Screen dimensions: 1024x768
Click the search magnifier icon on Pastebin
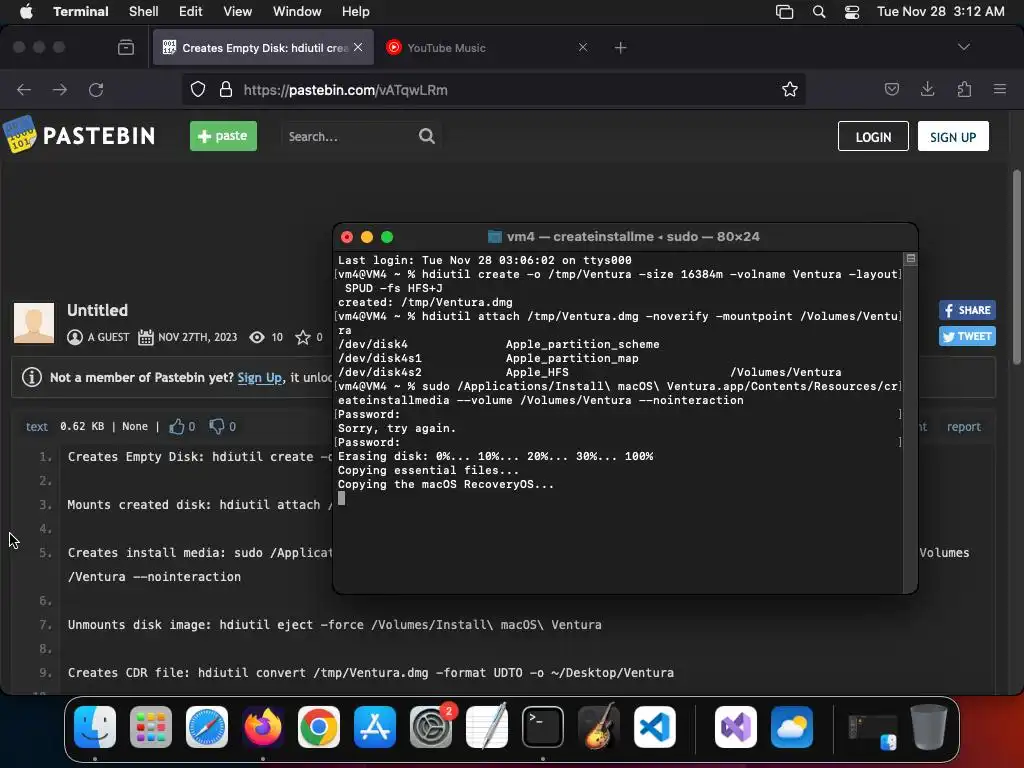pyautogui.click(x=427, y=136)
